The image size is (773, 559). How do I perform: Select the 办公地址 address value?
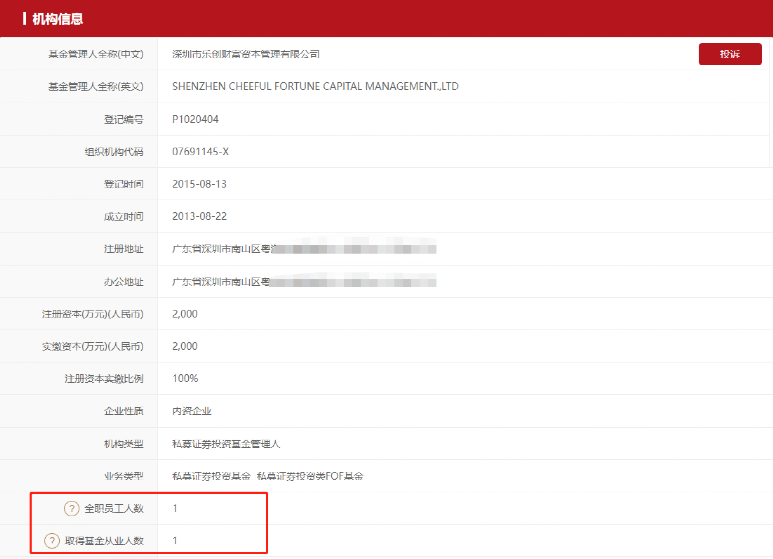[x=304, y=282]
